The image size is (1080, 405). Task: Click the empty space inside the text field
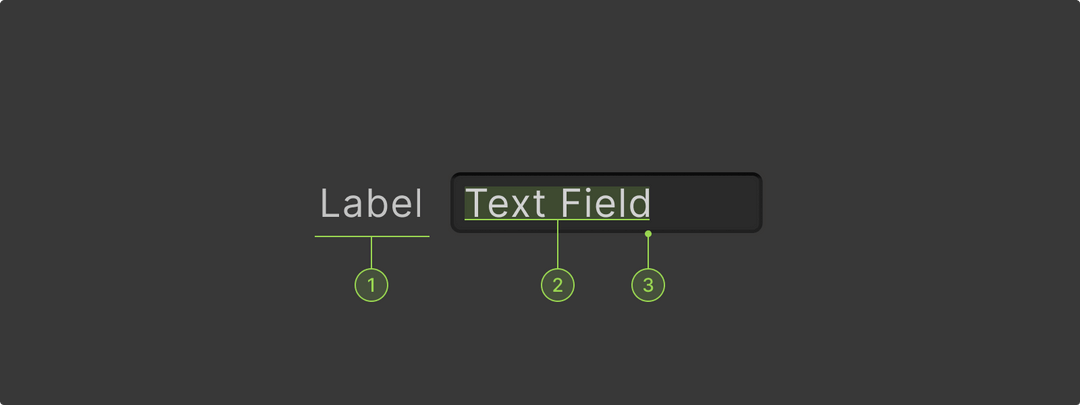point(703,203)
